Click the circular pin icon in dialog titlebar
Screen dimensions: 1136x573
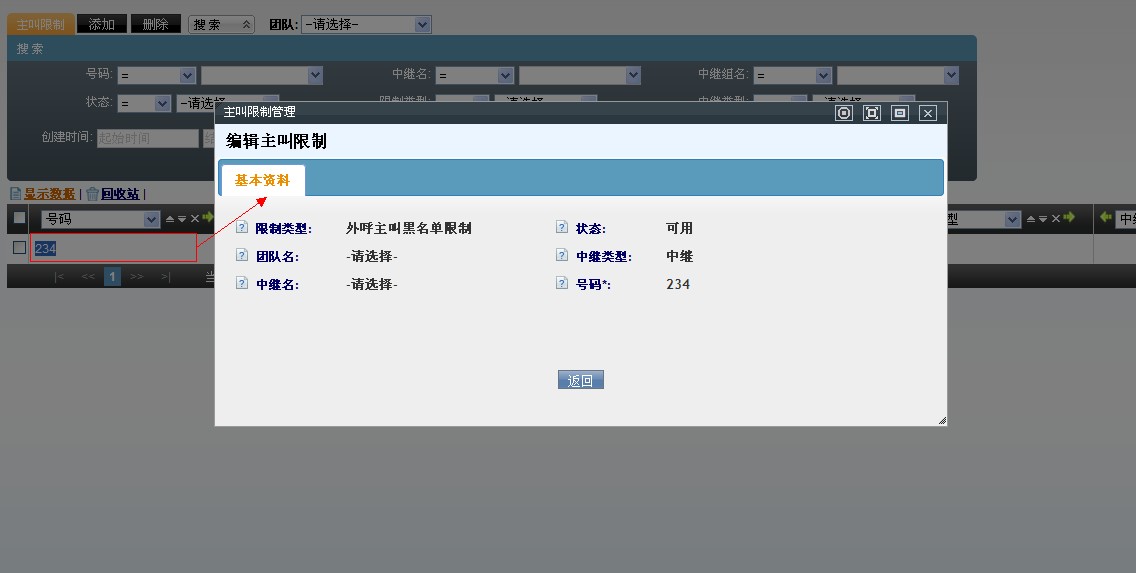click(844, 113)
